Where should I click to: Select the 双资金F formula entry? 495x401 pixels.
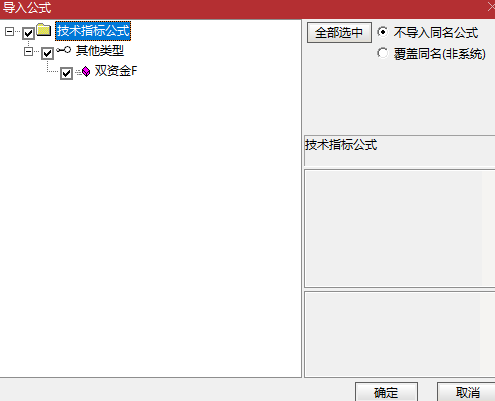116,71
